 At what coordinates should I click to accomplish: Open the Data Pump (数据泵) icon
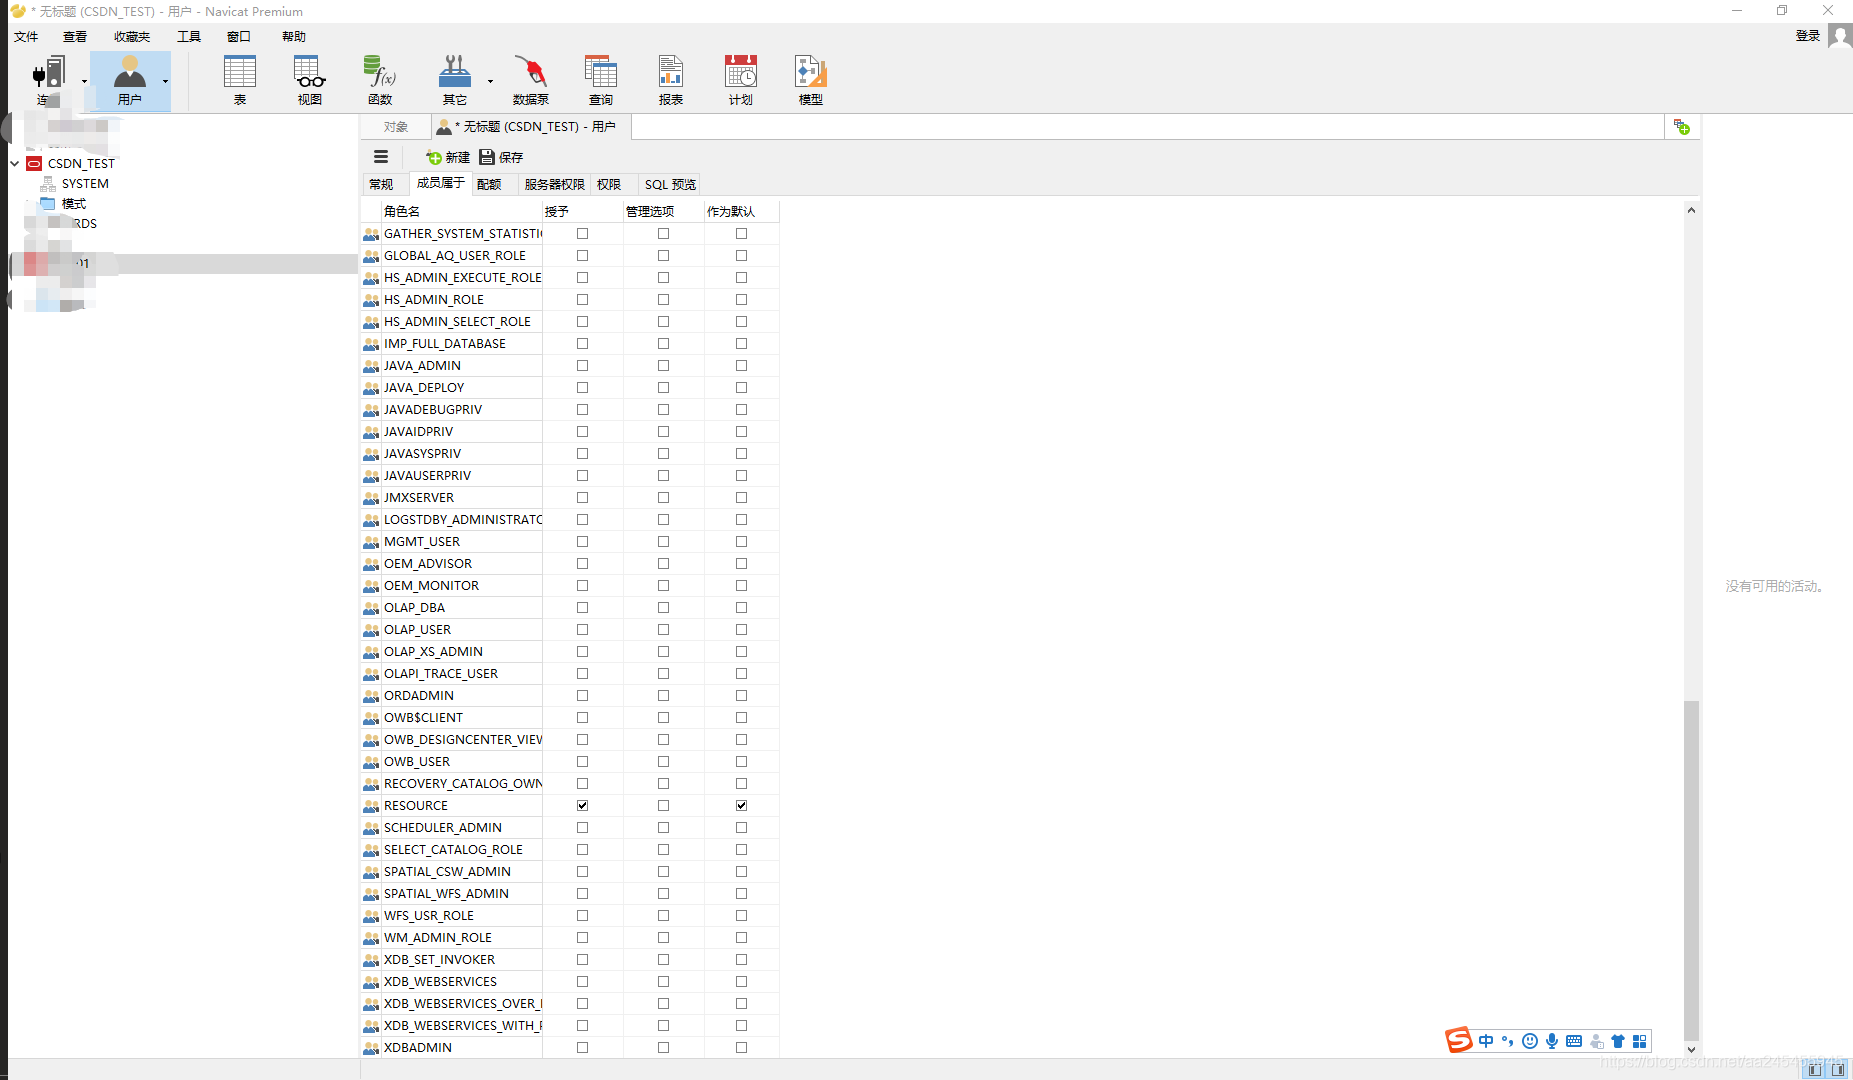(531, 80)
